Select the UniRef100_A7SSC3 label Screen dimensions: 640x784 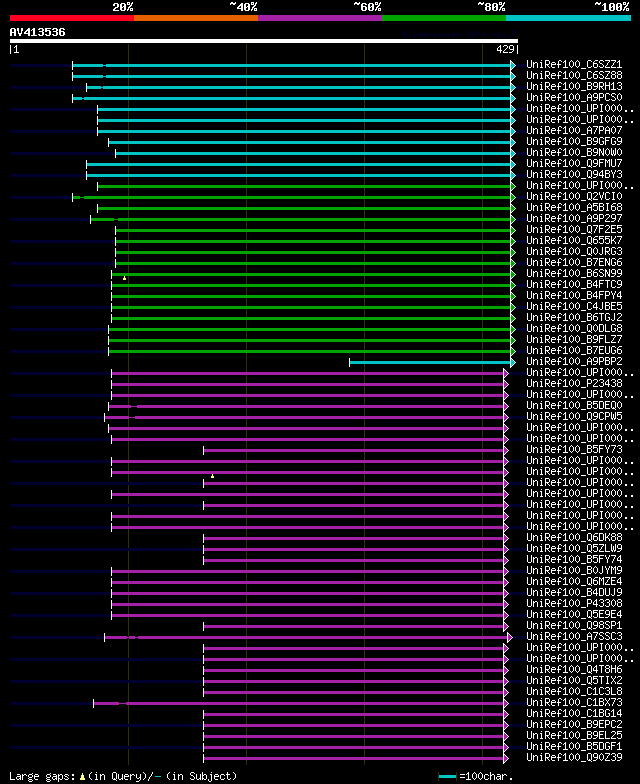[574, 636]
